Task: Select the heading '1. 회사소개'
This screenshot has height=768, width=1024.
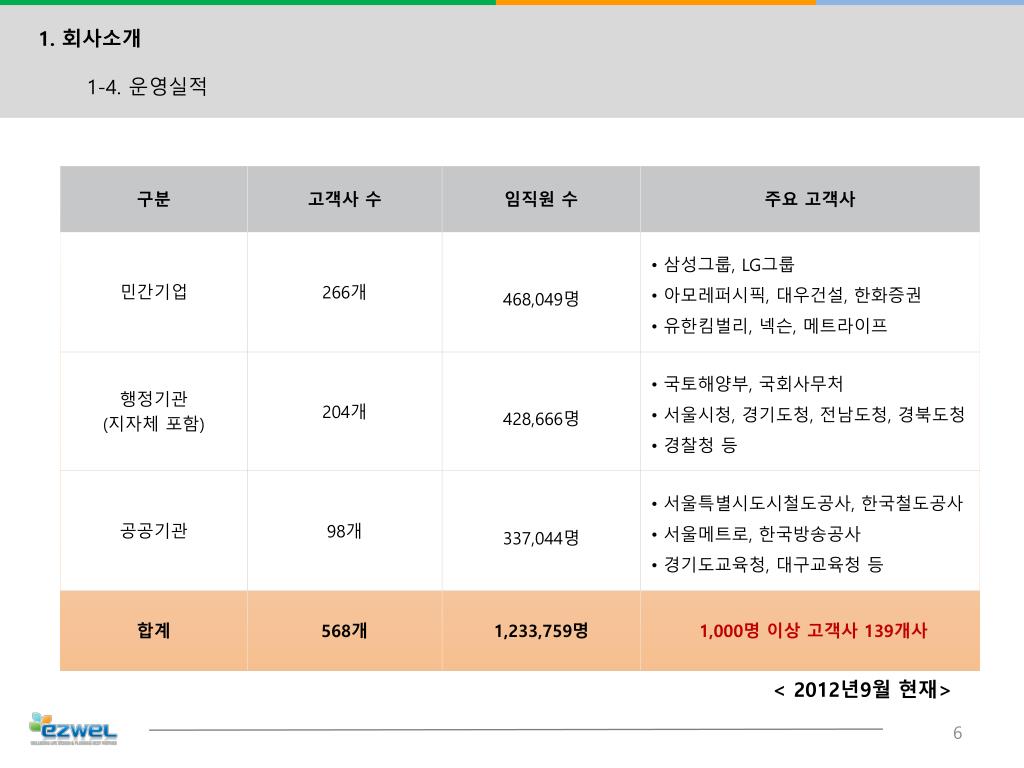Action: pos(89,38)
